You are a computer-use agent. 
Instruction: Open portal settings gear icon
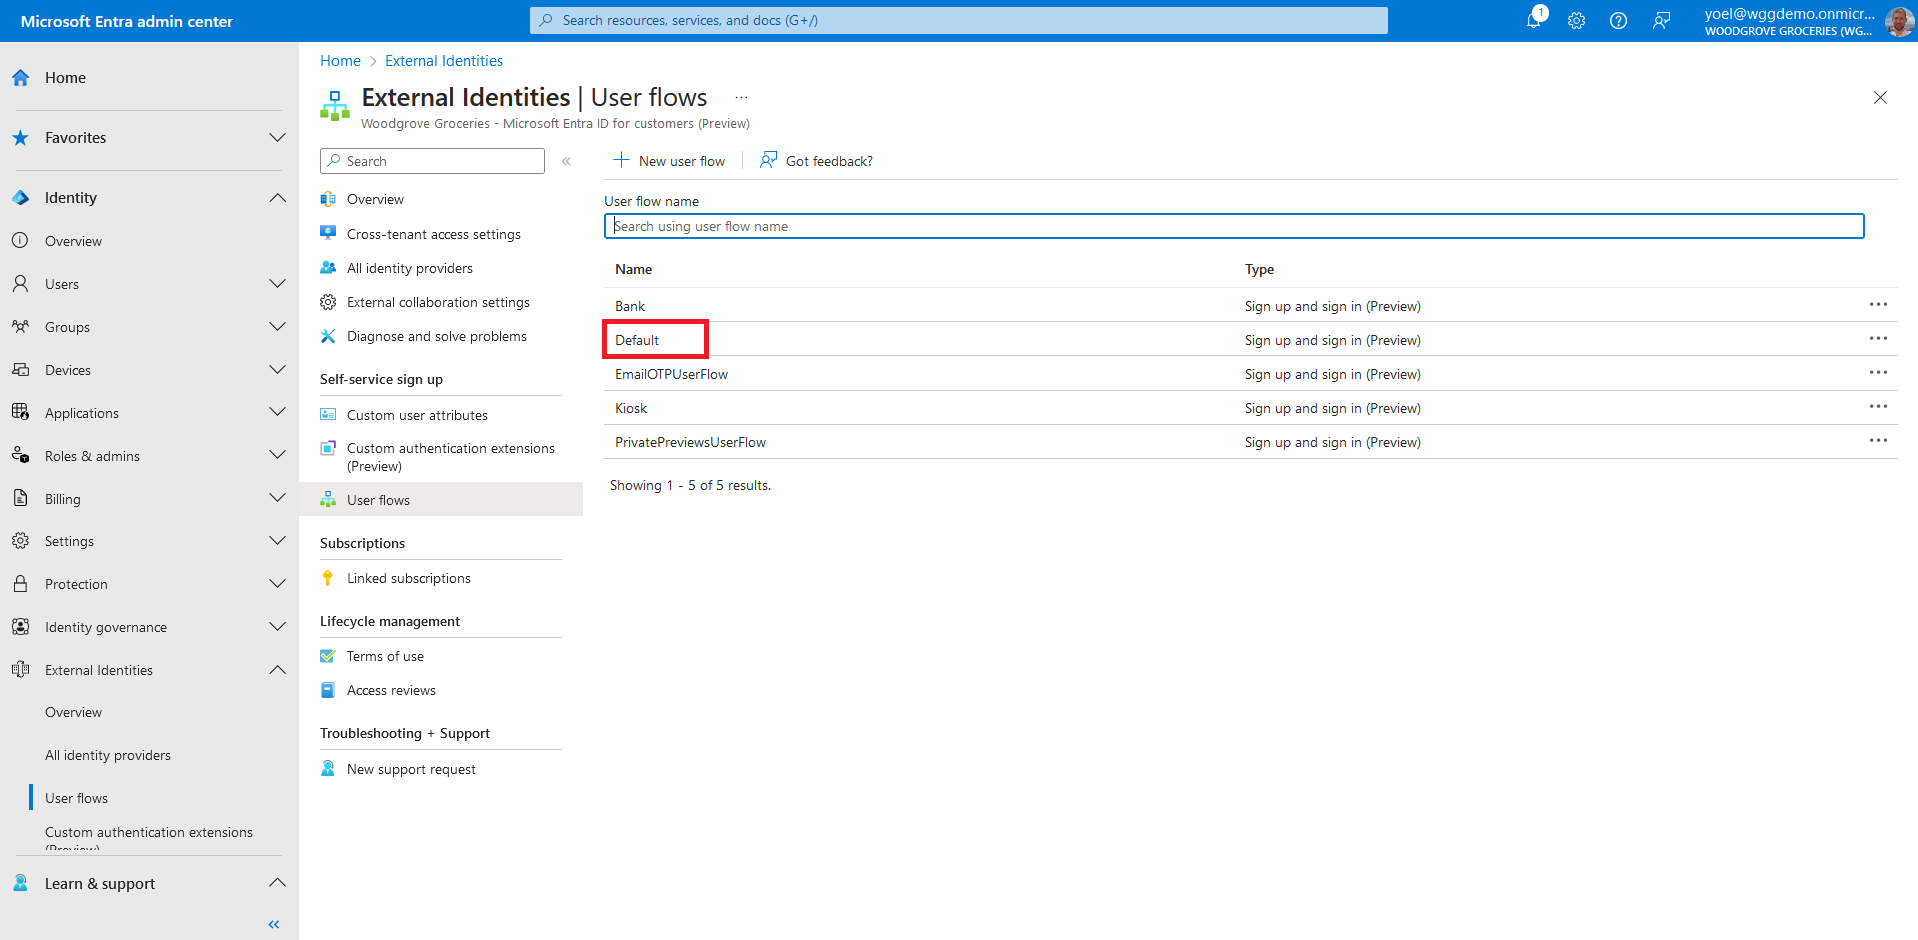(1576, 21)
